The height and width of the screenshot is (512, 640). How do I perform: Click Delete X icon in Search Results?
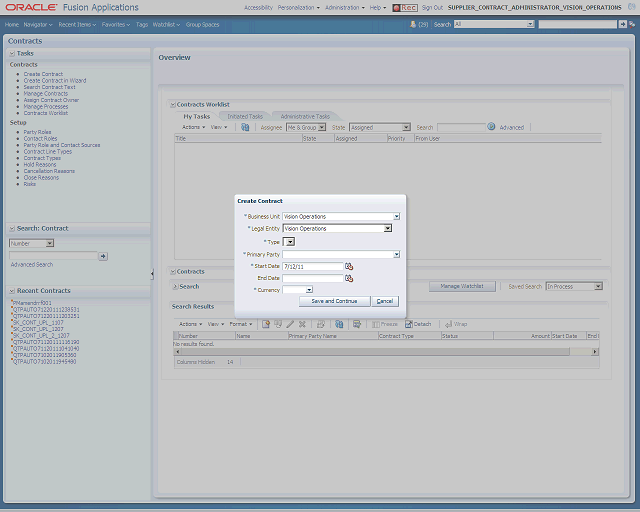click(x=302, y=324)
